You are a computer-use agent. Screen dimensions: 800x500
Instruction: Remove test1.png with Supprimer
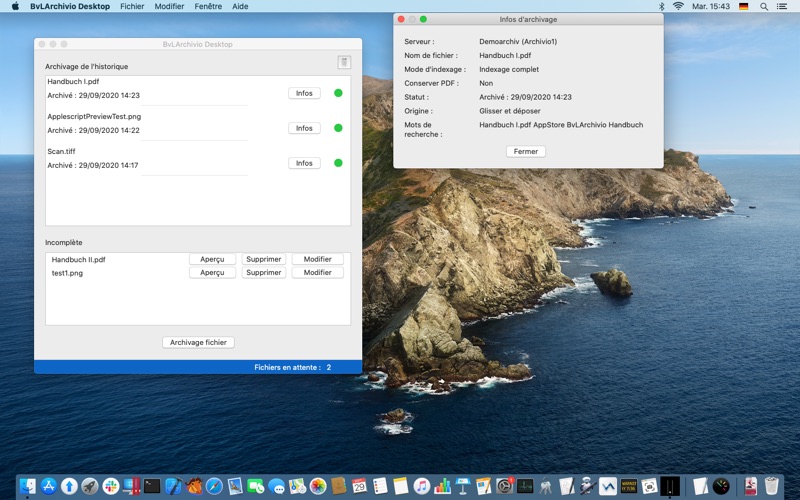point(264,272)
